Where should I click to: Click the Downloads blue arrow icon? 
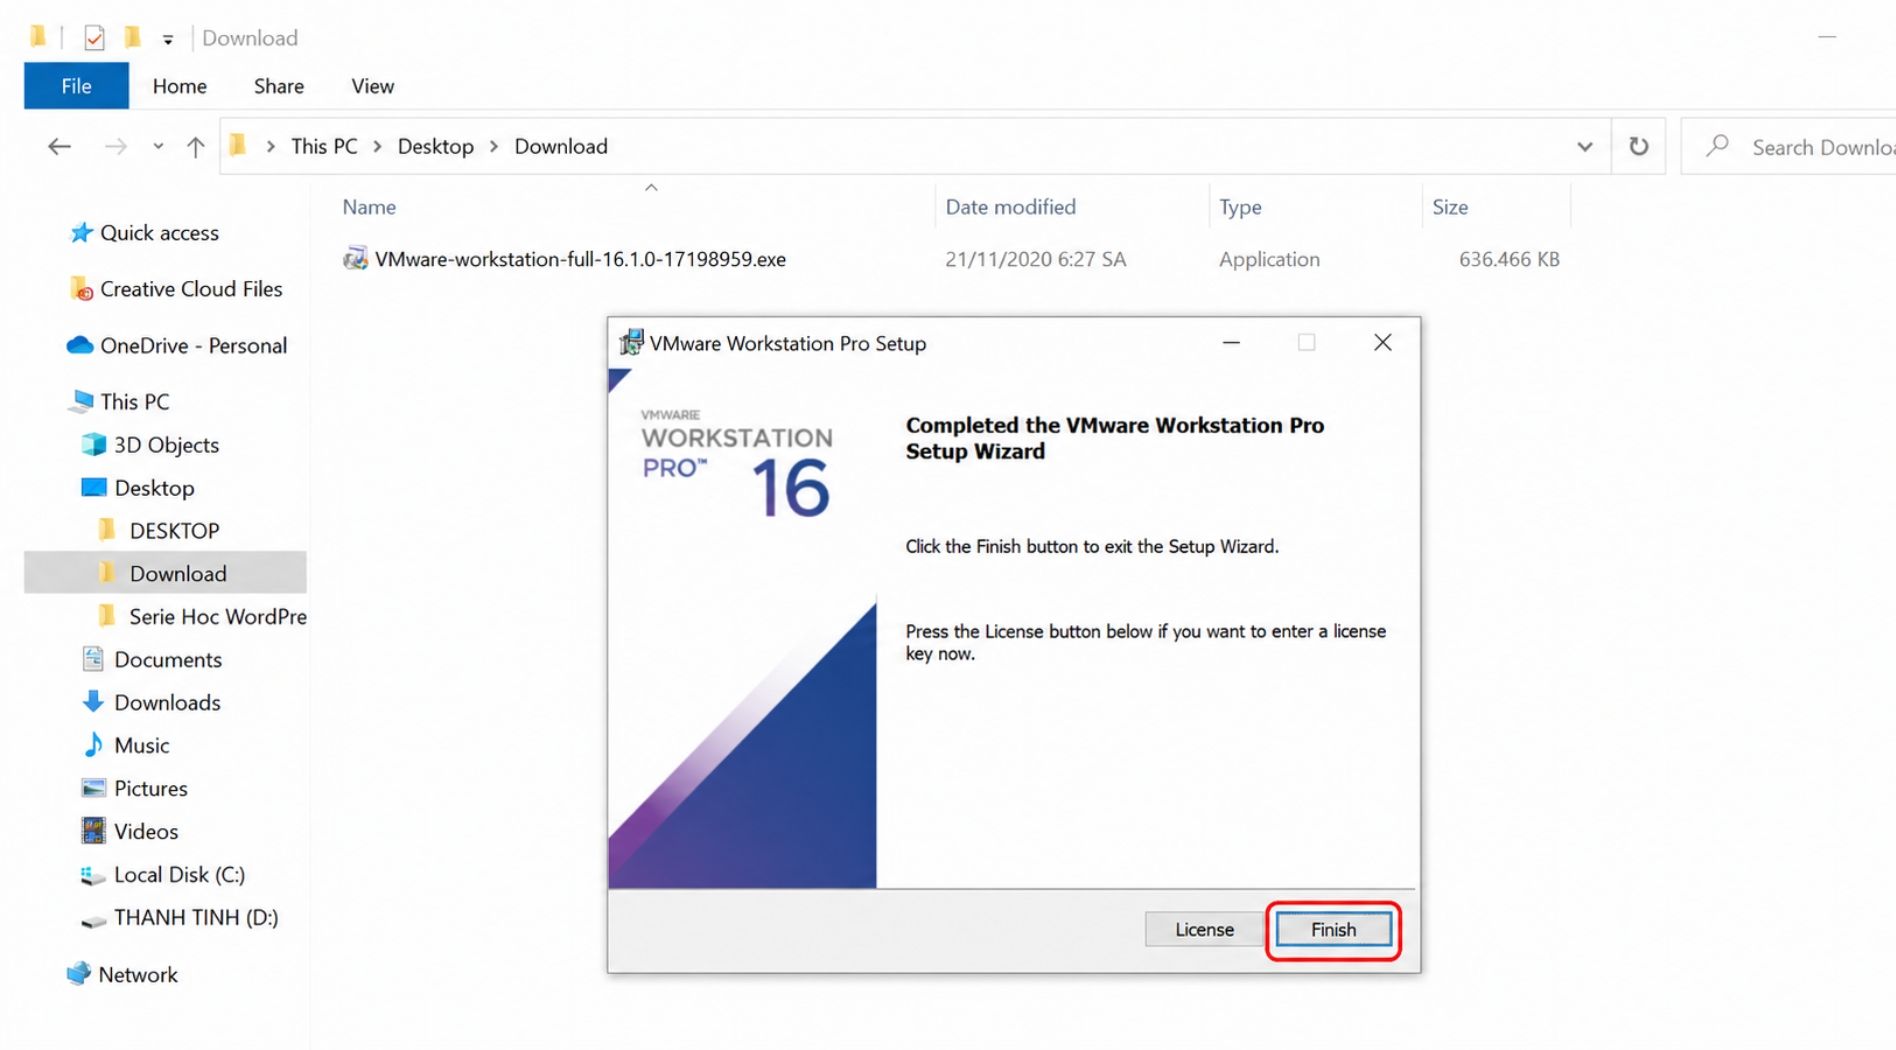[93, 702]
